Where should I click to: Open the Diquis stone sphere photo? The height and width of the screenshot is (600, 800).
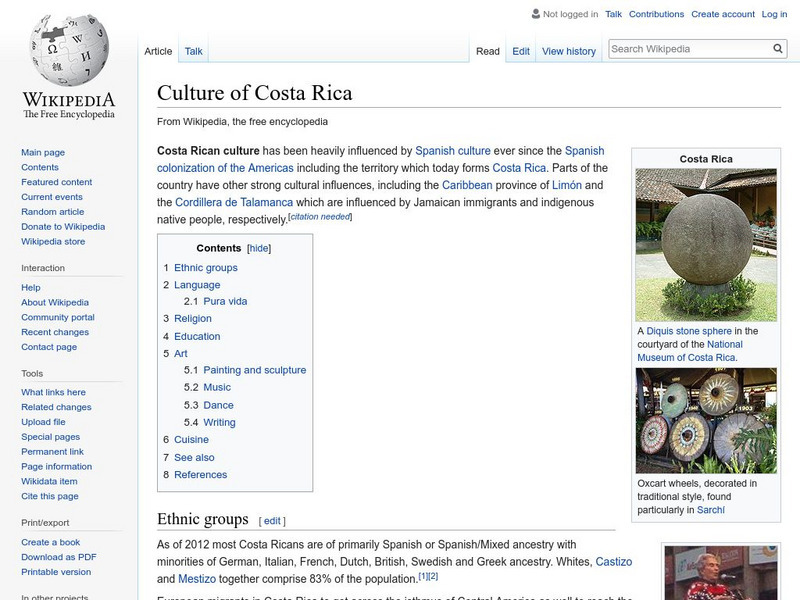pos(706,245)
